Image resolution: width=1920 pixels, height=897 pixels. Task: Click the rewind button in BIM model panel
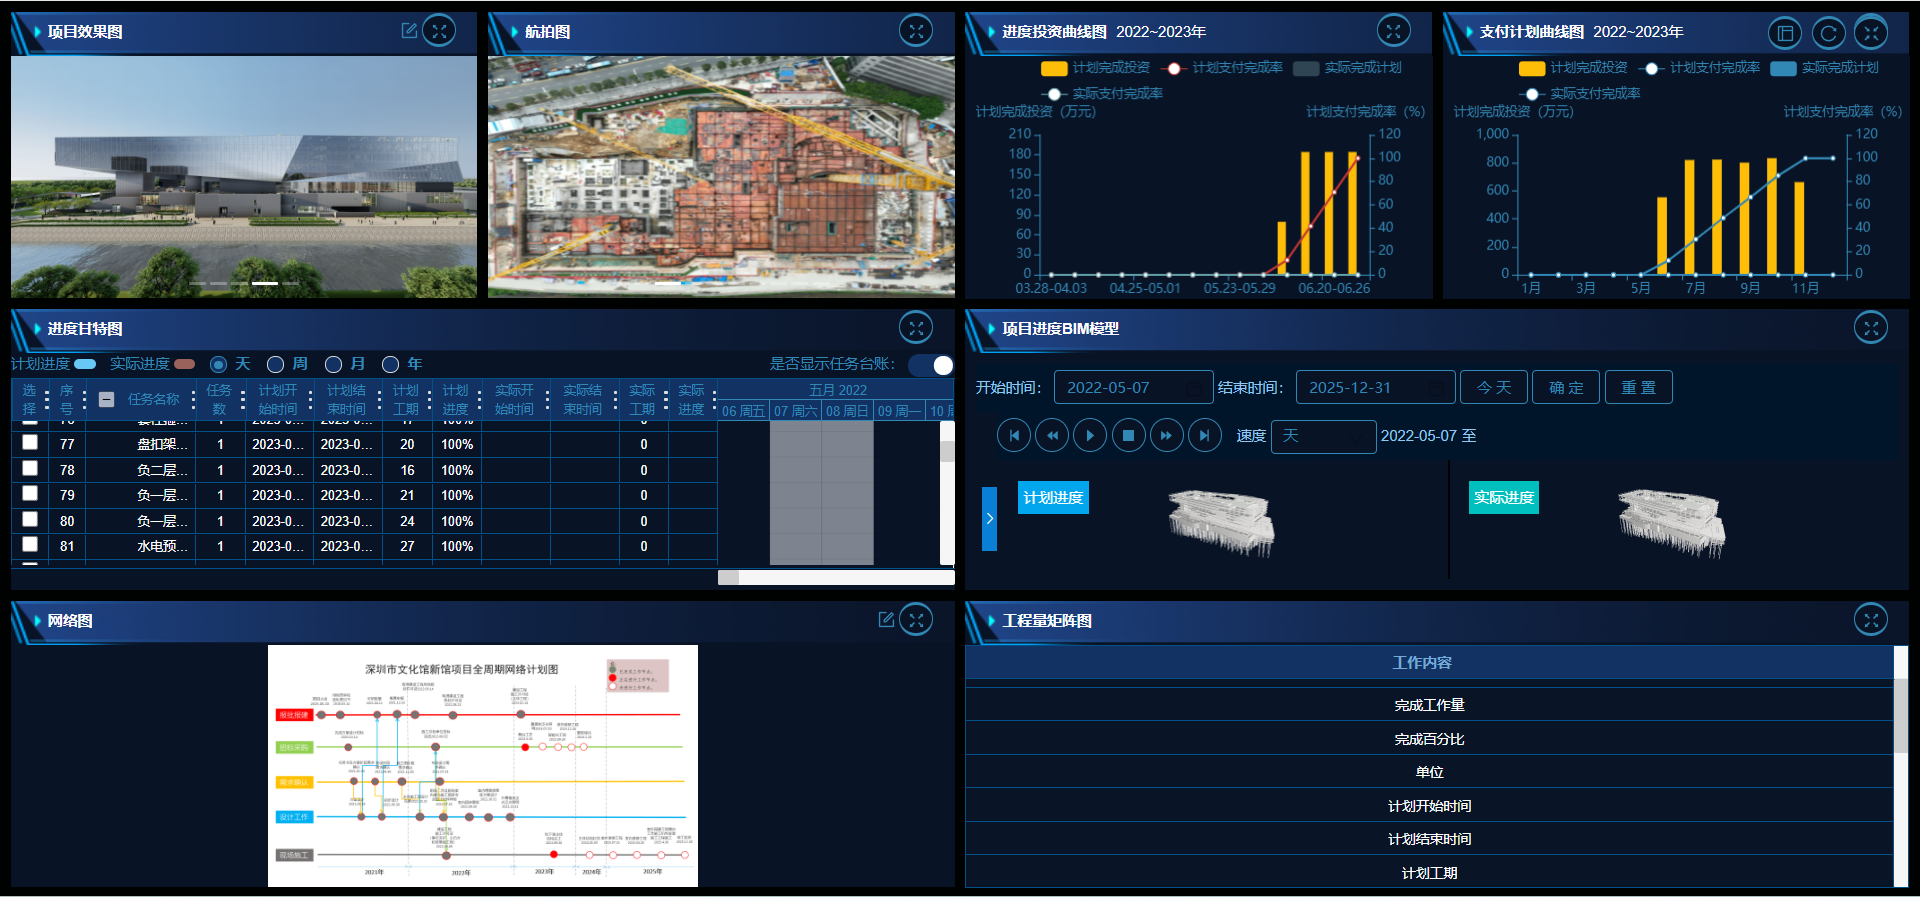click(x=1052, y=436)
